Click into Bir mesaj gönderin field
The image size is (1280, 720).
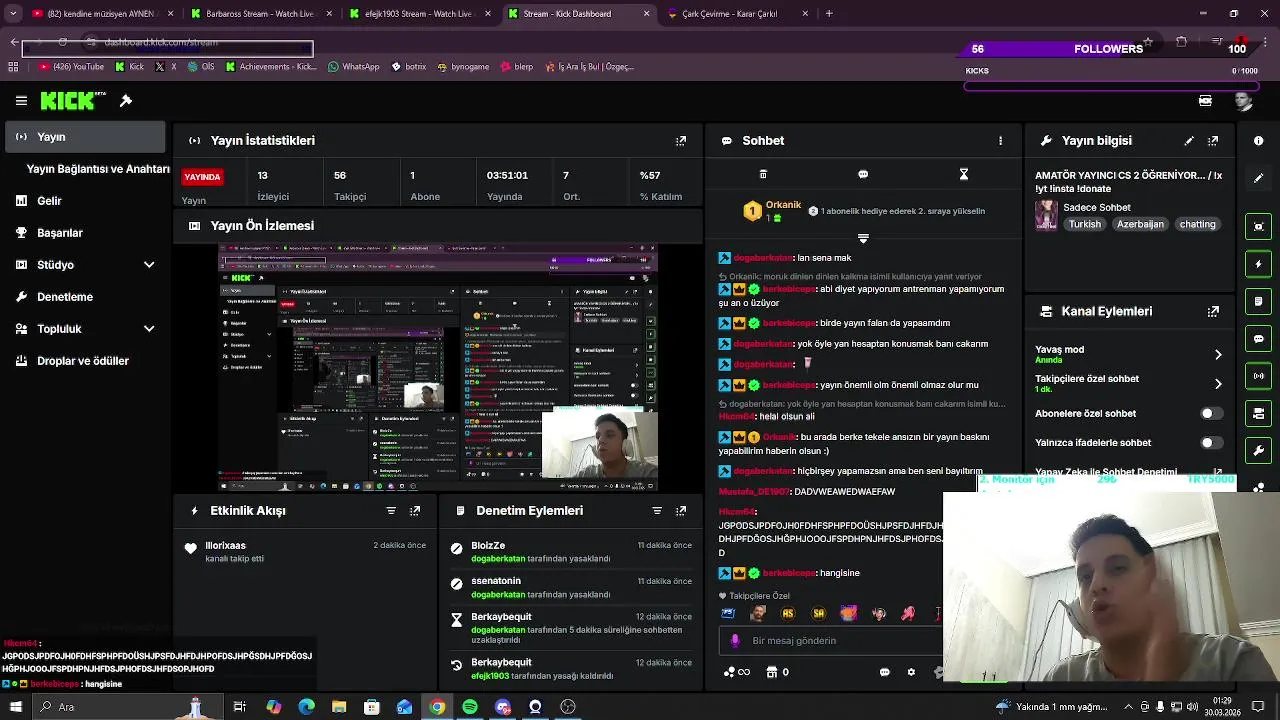[x=830, y=641]
